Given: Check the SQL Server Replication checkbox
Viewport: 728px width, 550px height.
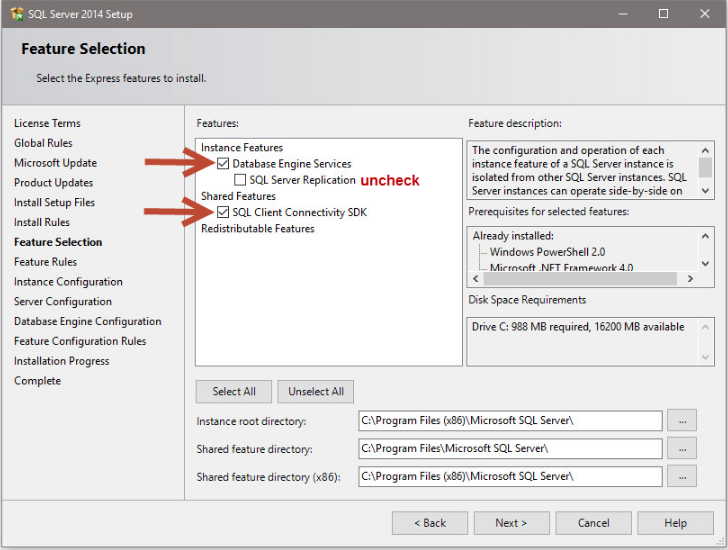Looking at the screenshot, I should click(240, 180).
